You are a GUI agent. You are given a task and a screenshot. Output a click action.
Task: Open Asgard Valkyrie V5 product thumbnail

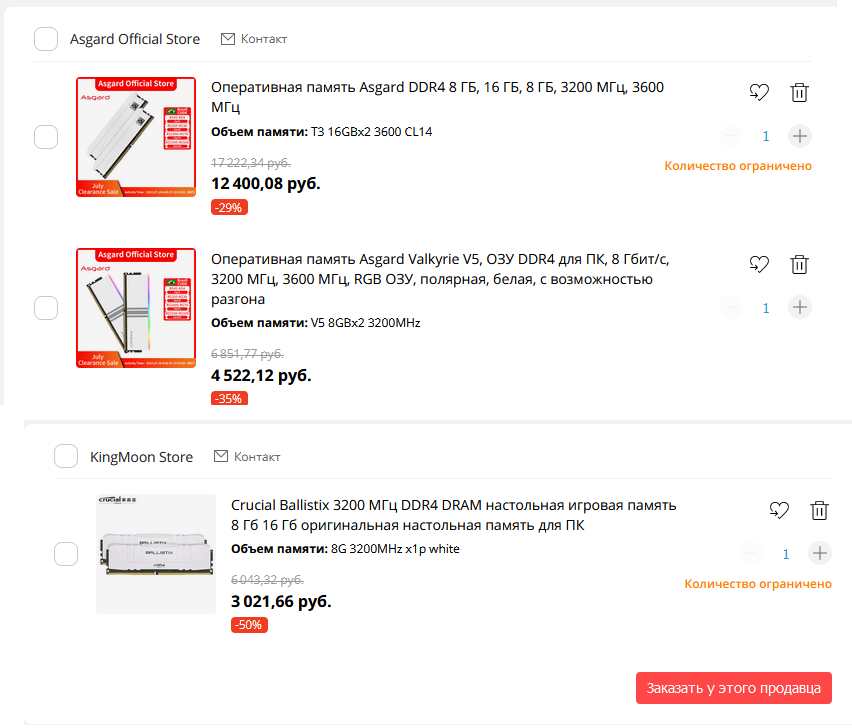click(136, 308)
